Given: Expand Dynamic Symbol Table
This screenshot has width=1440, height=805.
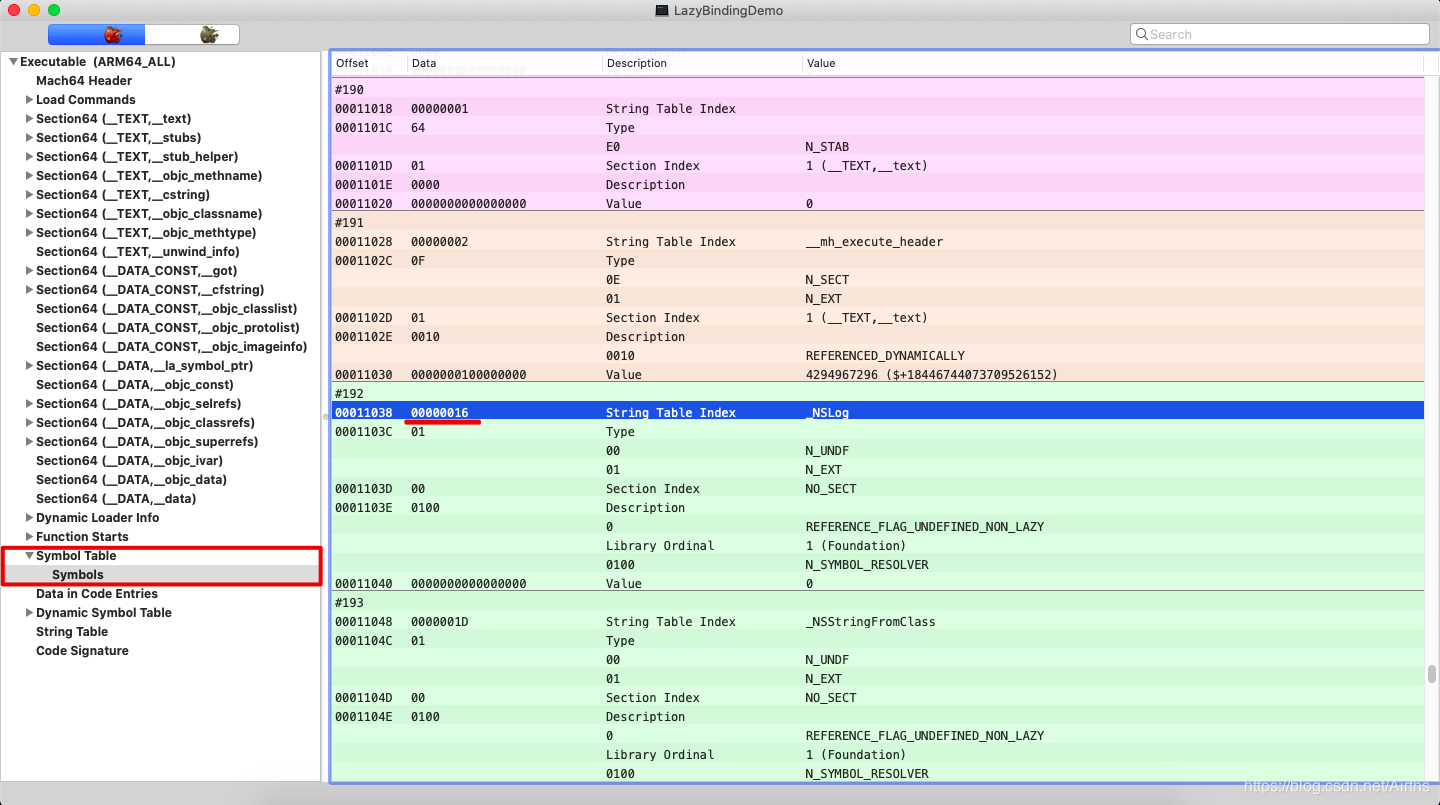Looking at the screenshot, I should [x=29, y=613].
